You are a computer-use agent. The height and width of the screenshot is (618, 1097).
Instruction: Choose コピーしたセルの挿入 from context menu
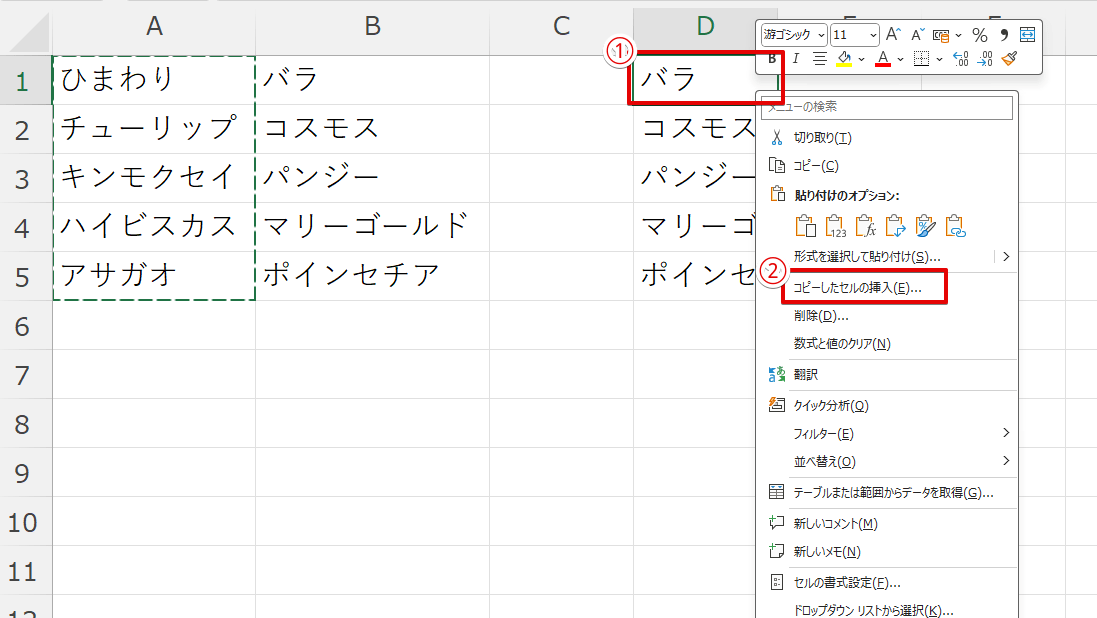coord(857,287)
